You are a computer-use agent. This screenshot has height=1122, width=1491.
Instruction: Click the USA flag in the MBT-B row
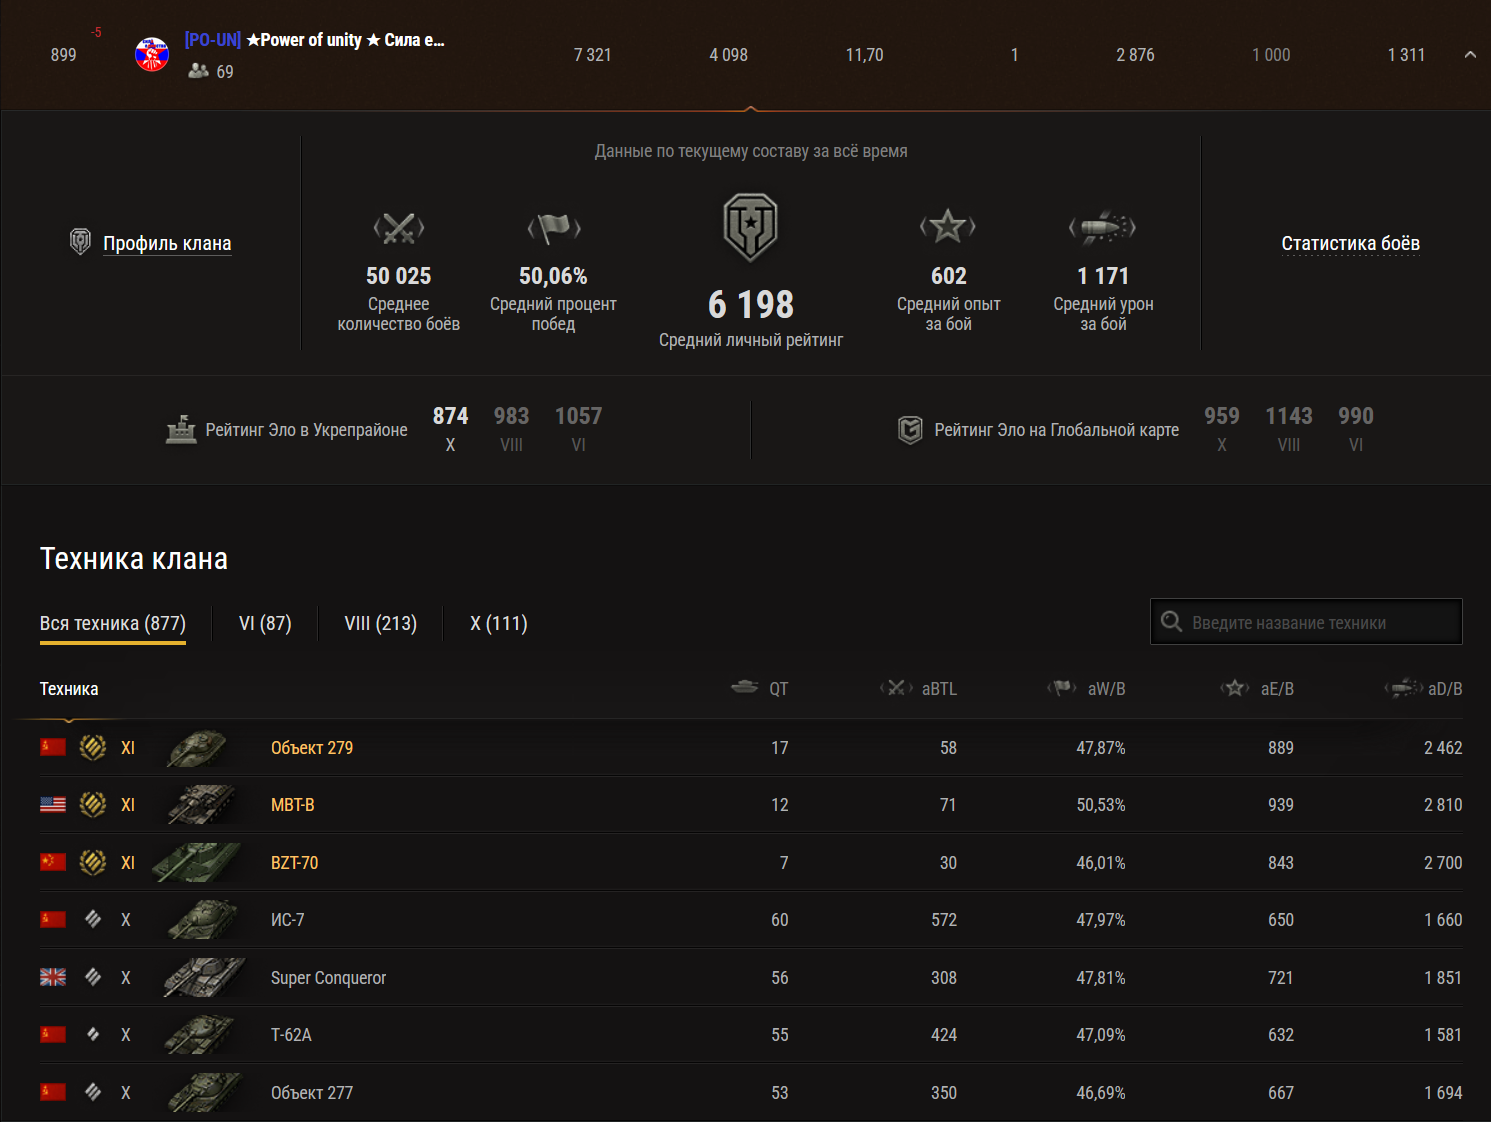click(53, 805)
